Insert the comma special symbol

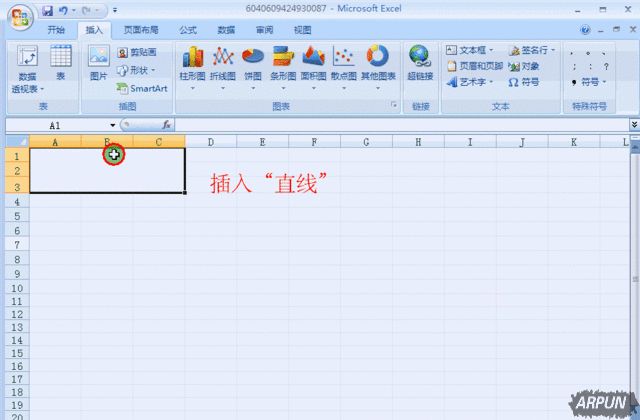click(x=571, y=53)
